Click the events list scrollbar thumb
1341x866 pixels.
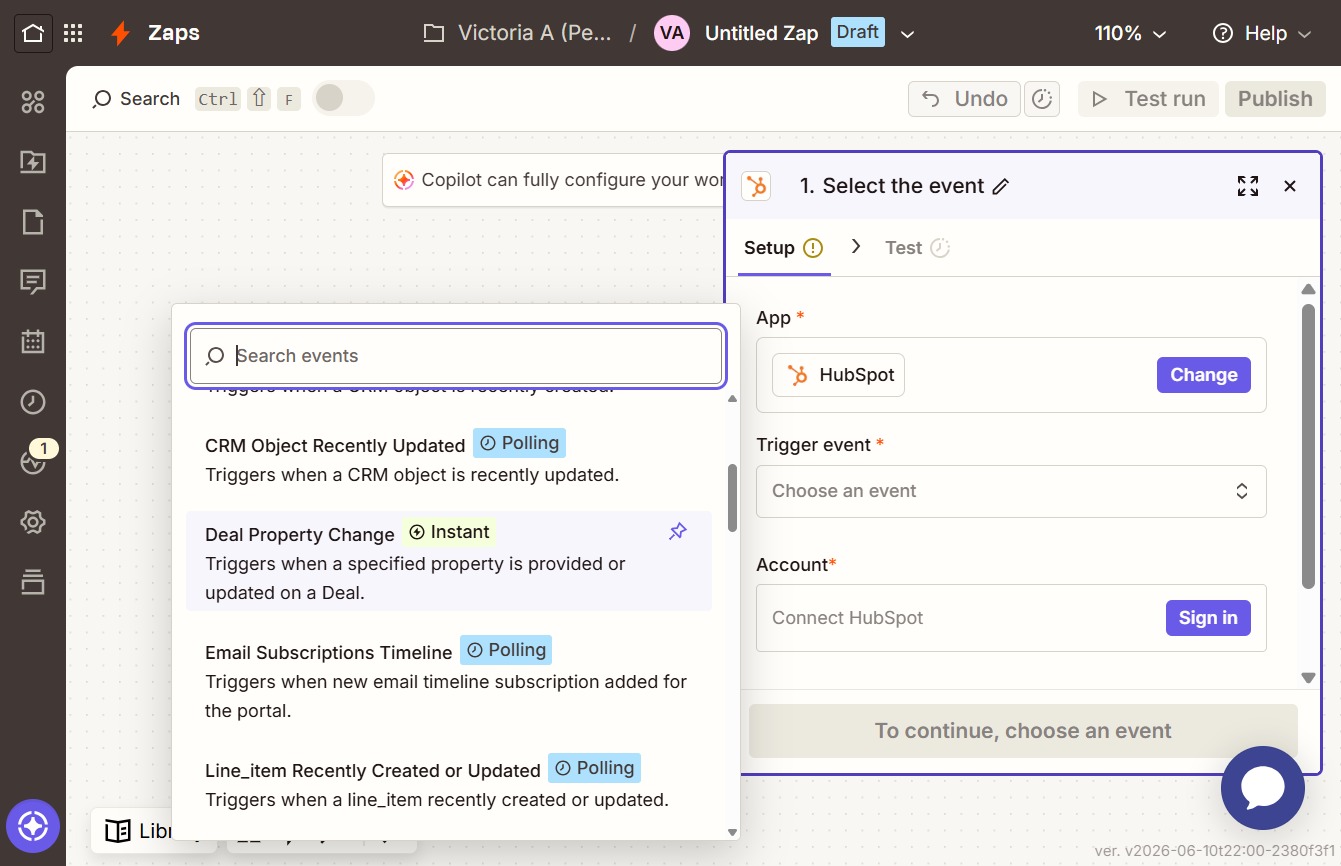[733, 498]
